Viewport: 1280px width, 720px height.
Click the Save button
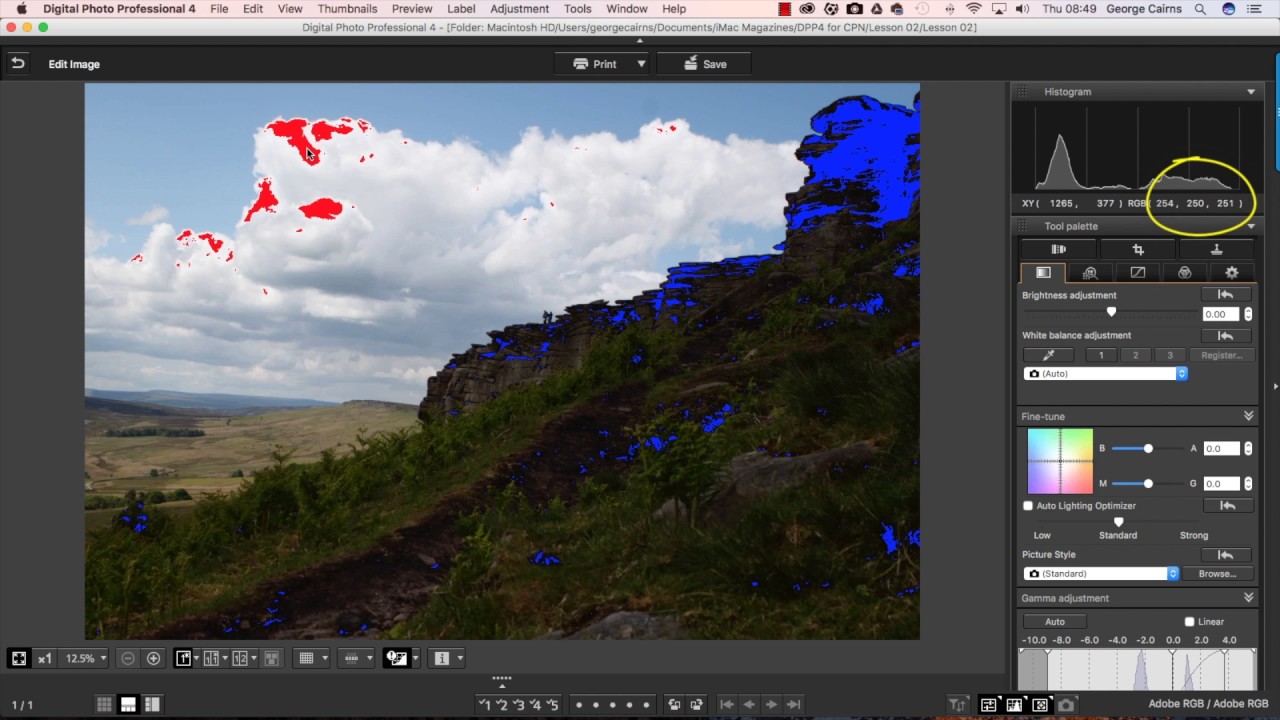click(705, 64)
